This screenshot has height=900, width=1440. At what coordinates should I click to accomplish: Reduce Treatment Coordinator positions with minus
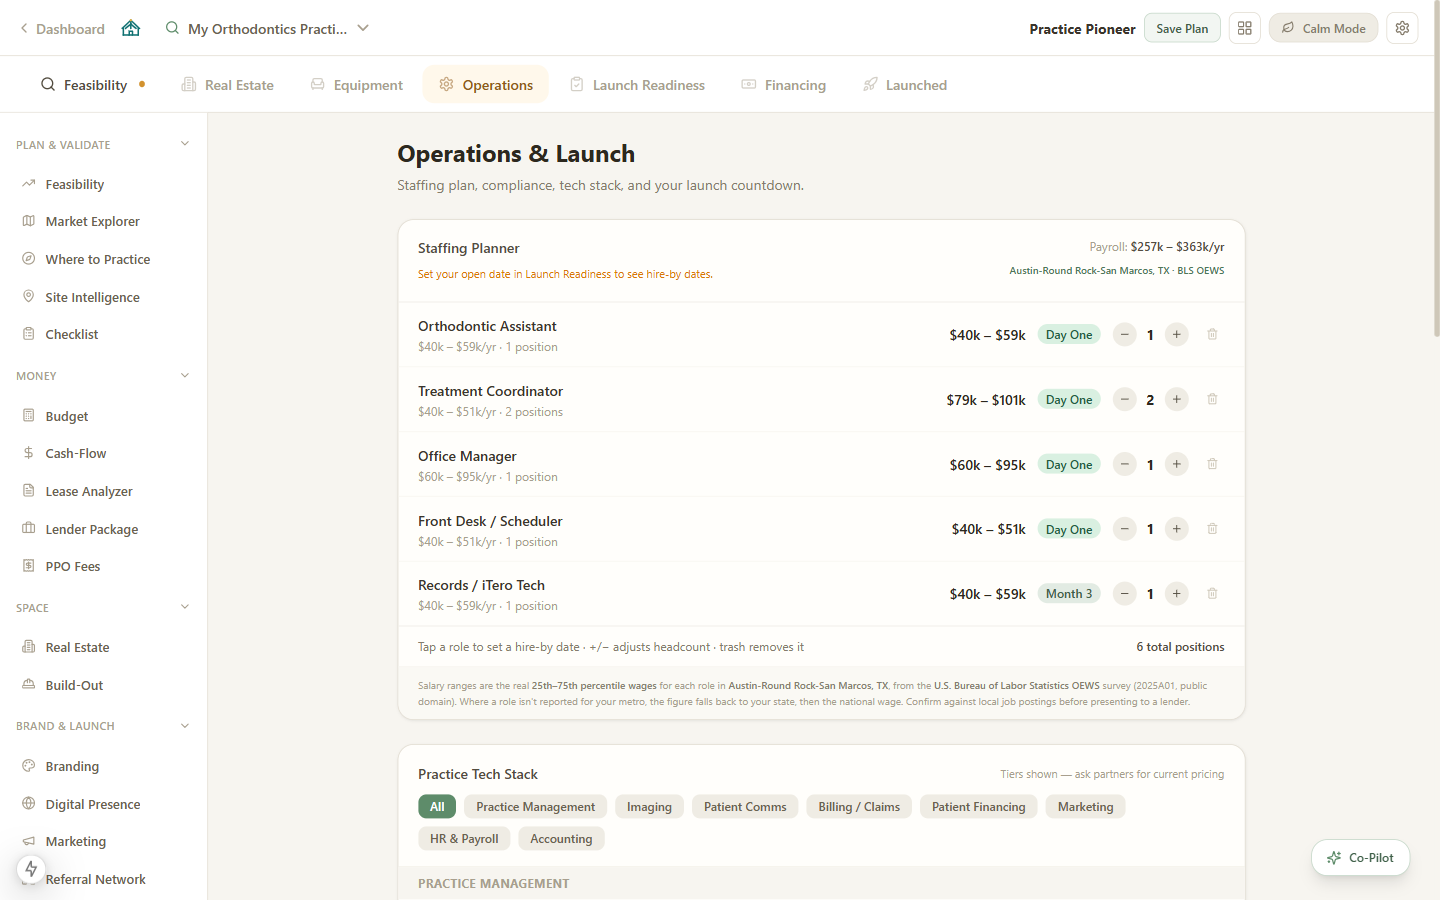[x=1125, y=400]
